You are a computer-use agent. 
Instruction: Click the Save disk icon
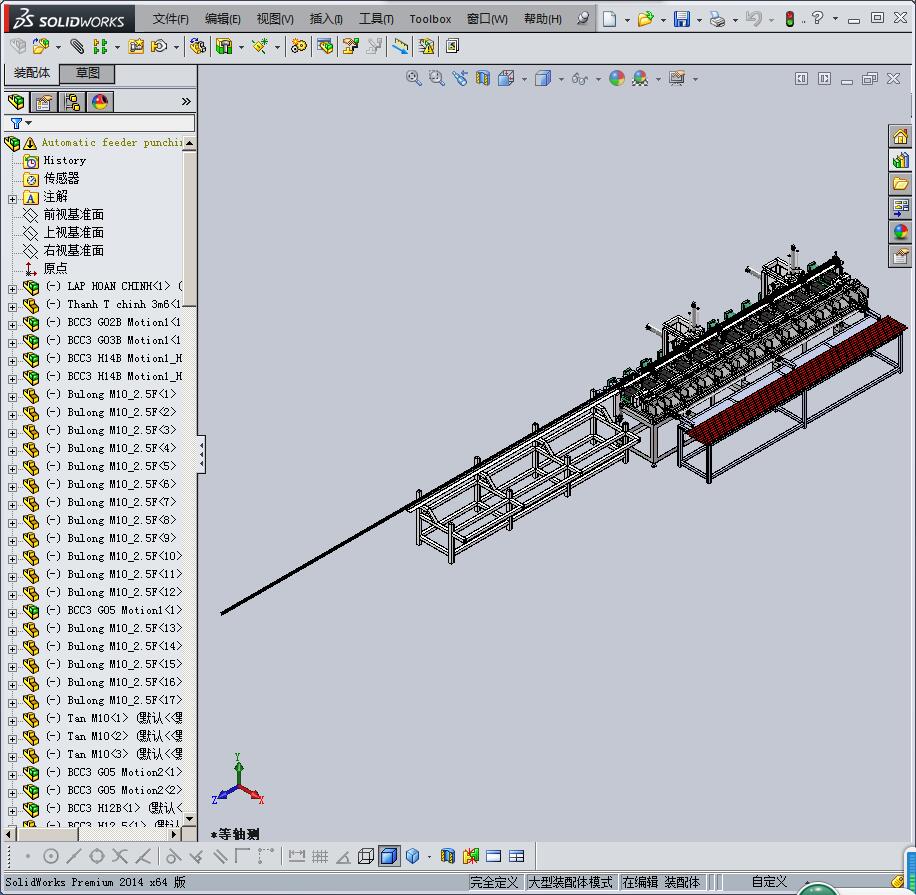[x=681, y=19]
